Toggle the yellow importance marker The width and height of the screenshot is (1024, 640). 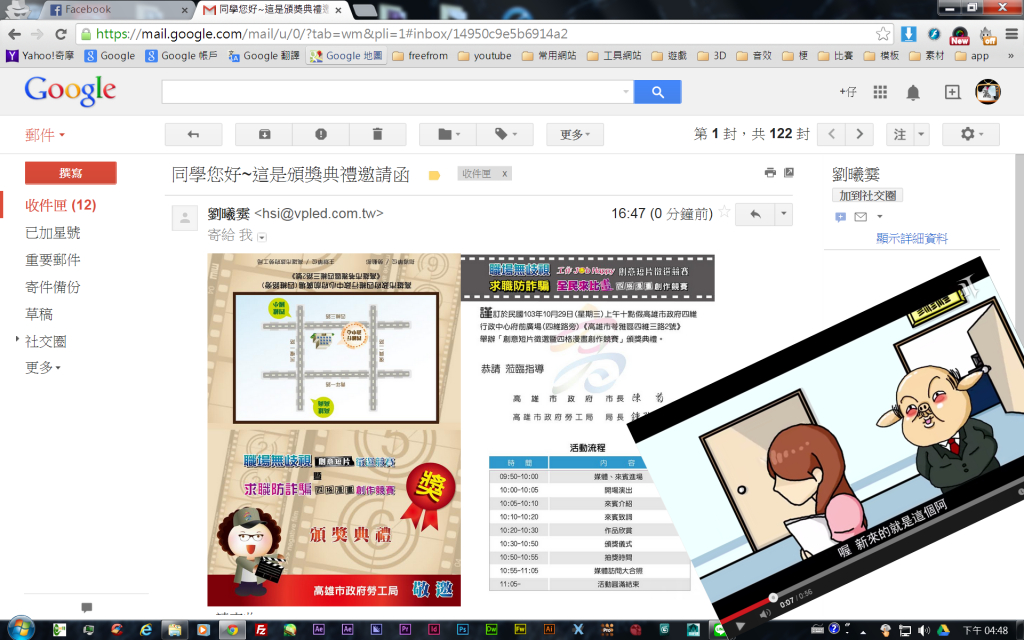coord(434,175)
